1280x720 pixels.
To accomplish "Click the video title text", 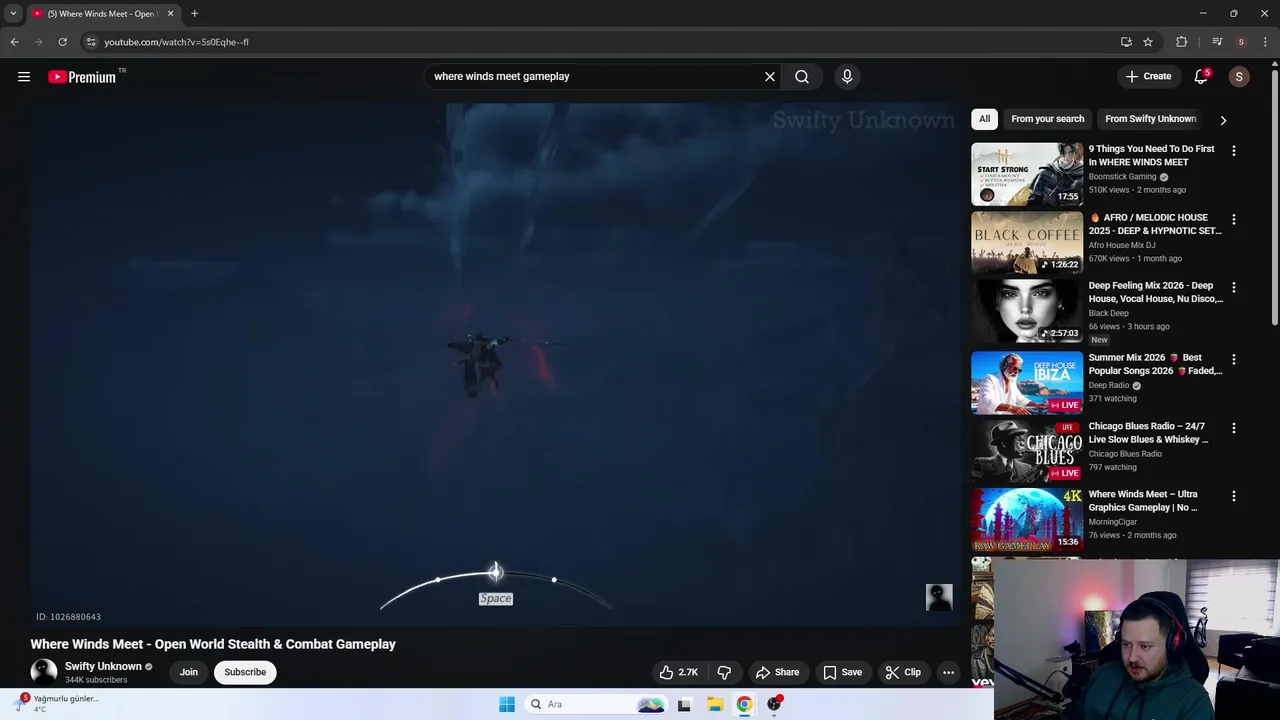I will point(213,644).
